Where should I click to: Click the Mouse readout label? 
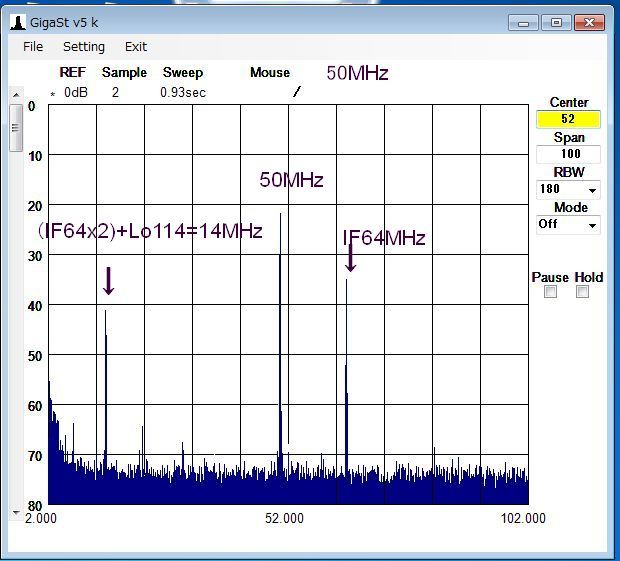(x=270, y=72)
